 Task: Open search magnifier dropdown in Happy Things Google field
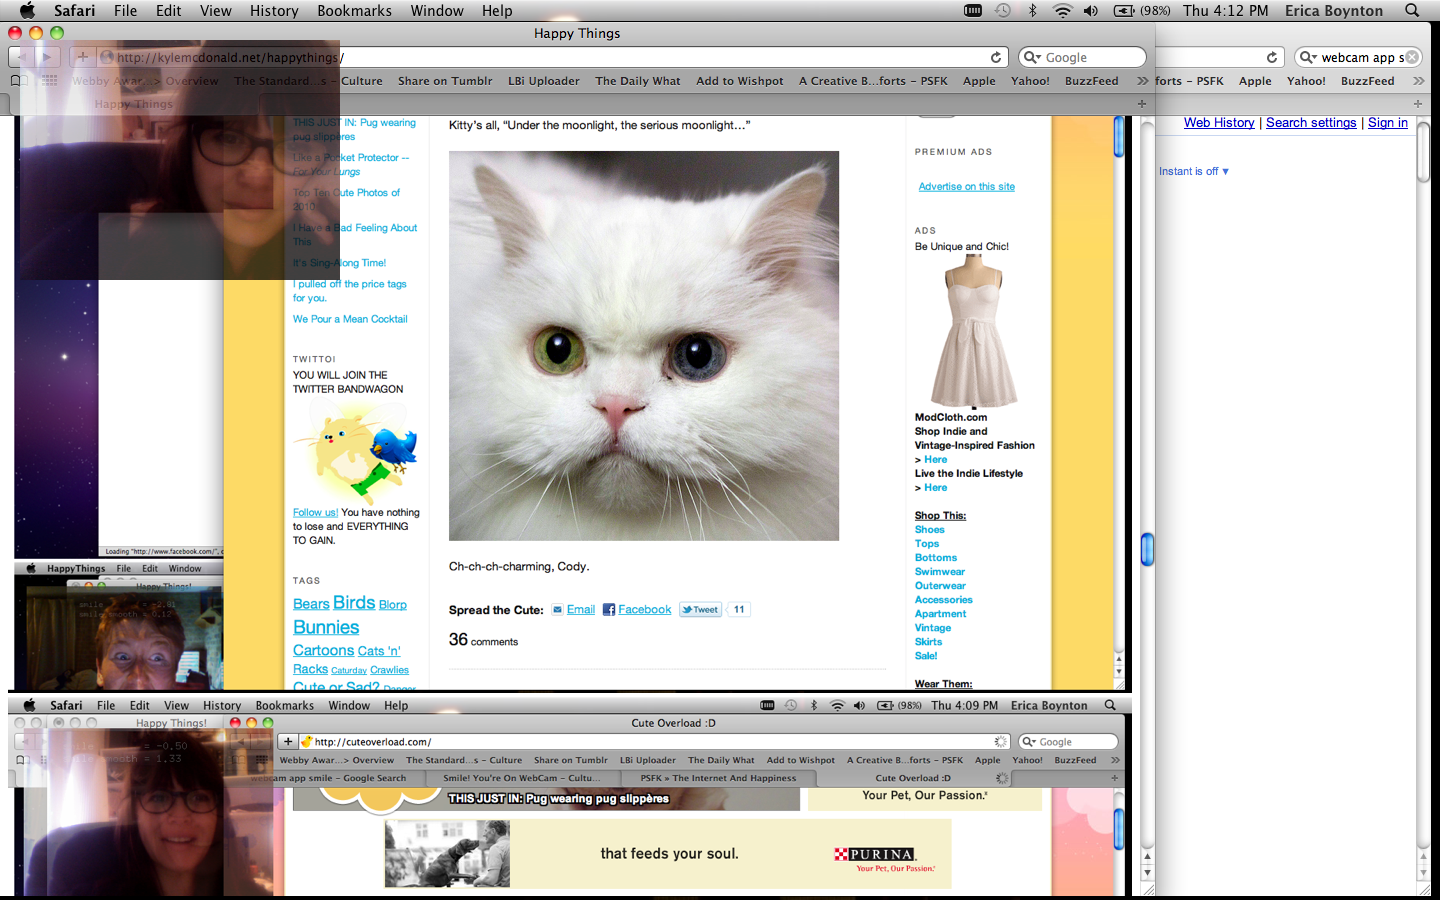pyautogui.click(x=1032, y=57)
